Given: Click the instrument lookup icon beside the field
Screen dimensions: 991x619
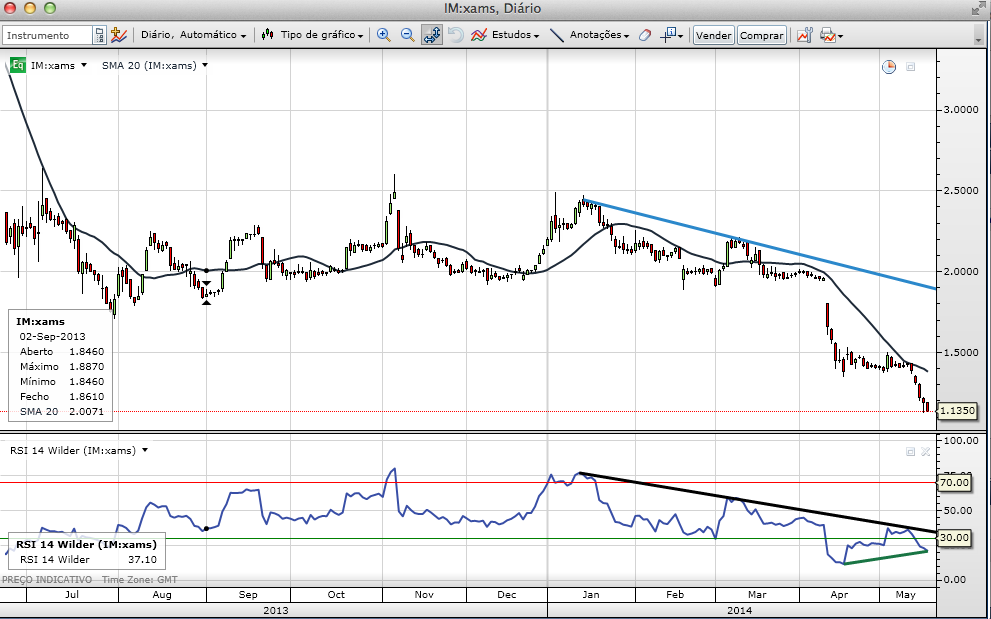Looking at the screenshot, I should (99, 35).
